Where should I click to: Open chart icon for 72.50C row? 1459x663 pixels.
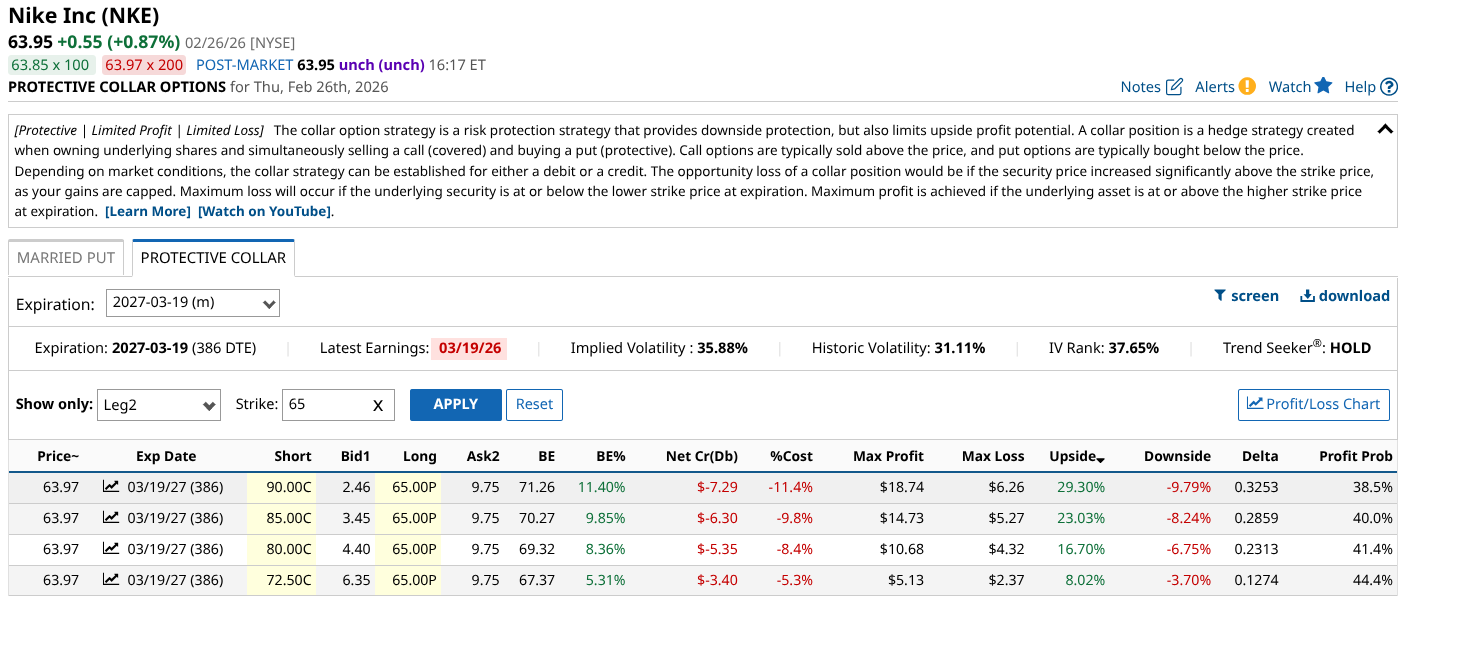coord(111,580)
